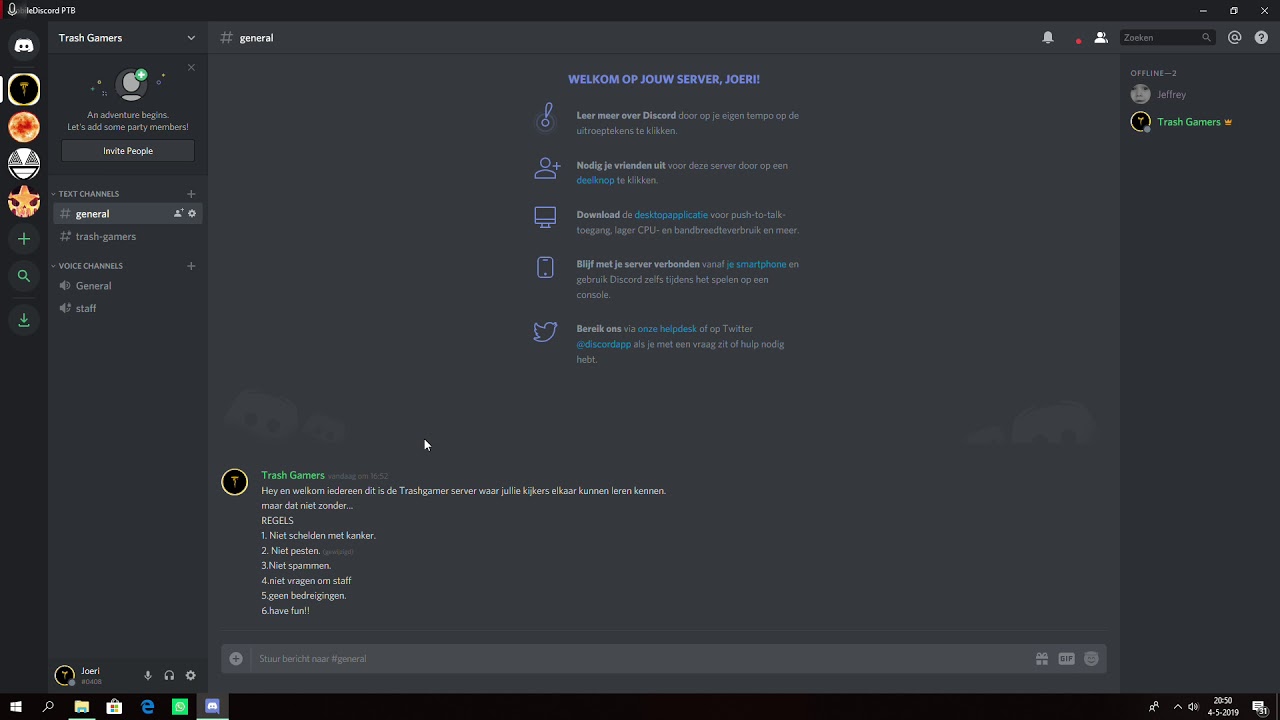Viewport: 1280px width, 720px height.
Task: Click the monitor Download icon
Action: [x=545, y=217]
